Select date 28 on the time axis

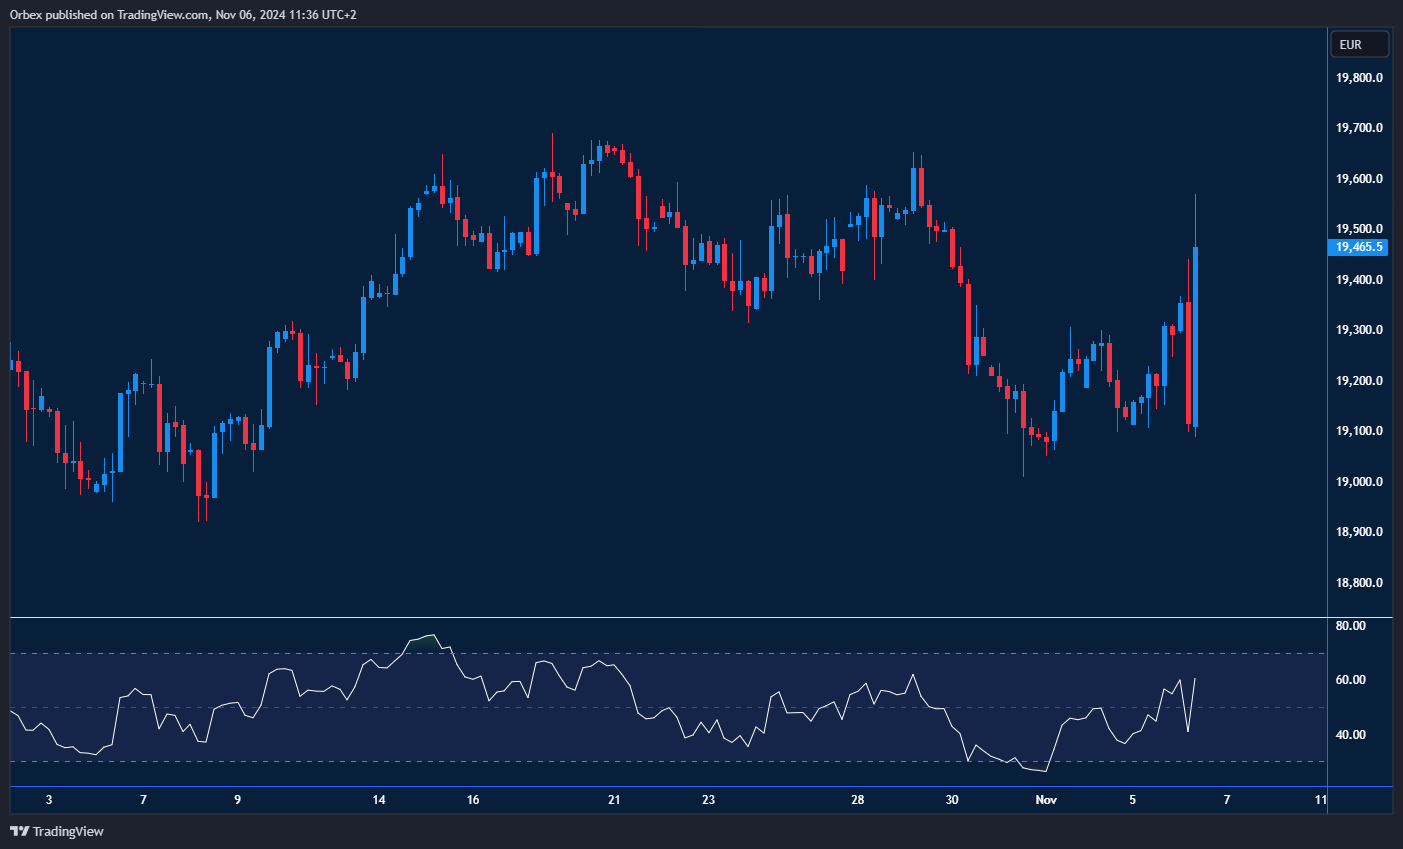click(x=858, y=800)
